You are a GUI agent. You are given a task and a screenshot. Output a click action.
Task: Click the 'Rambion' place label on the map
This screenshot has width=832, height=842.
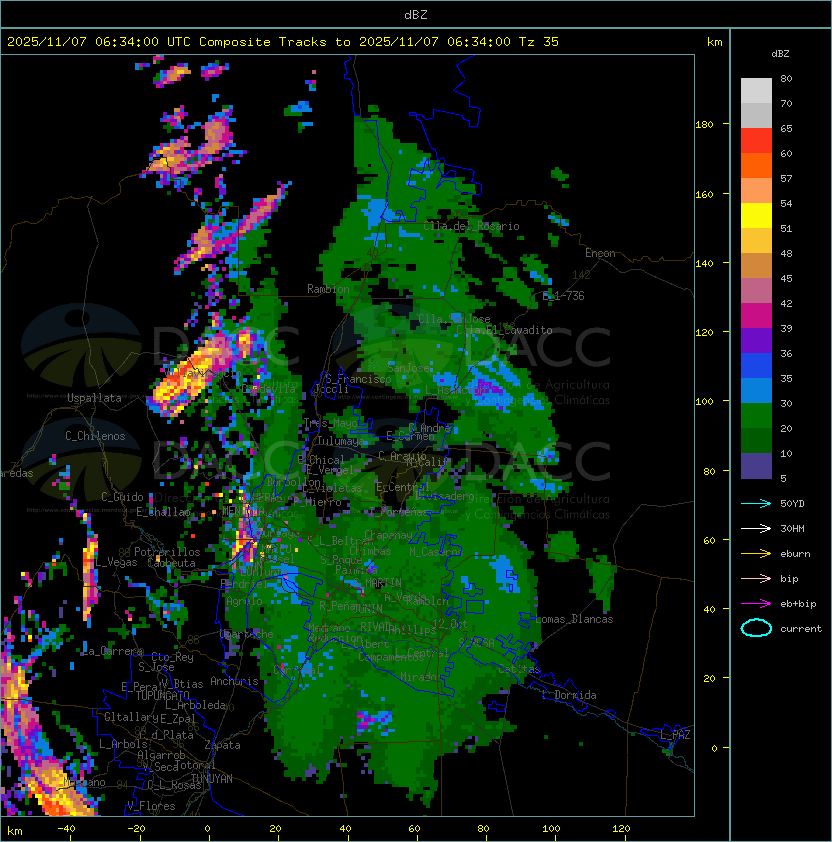click(x=328, y=289)
